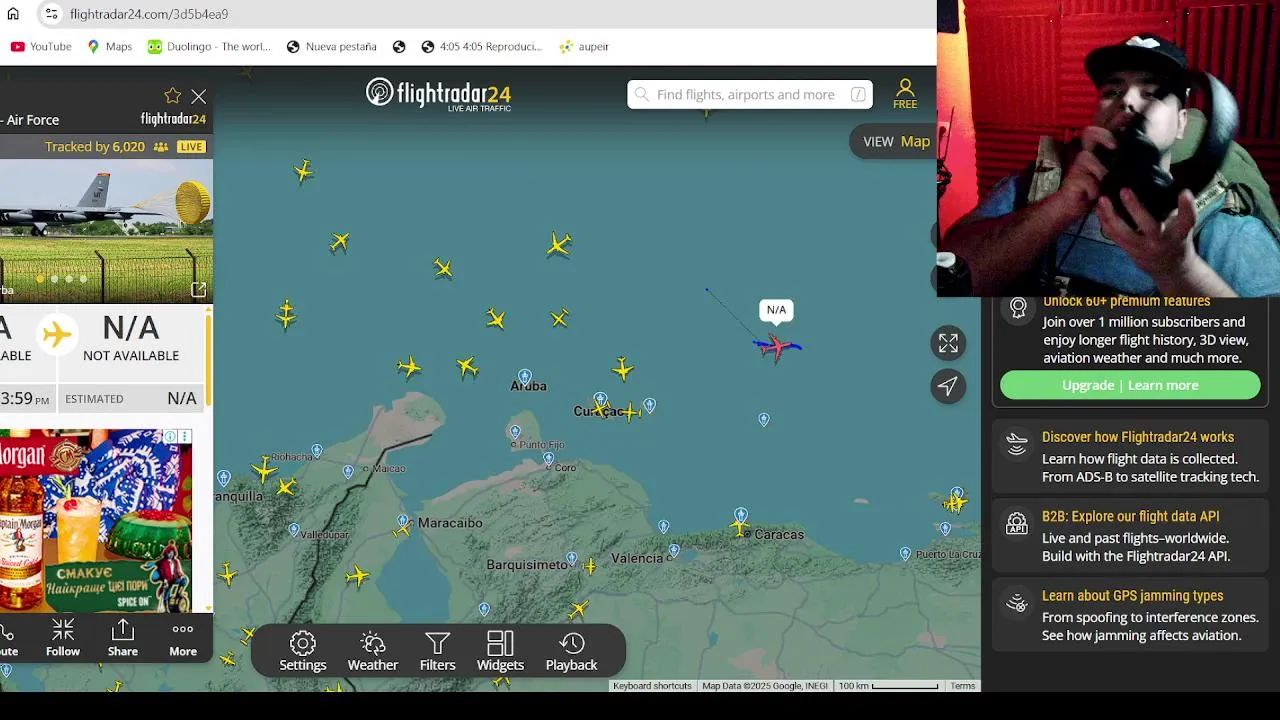Click the Caracas airport pin
Viewport: 1280px width, 720px height.
741,514
